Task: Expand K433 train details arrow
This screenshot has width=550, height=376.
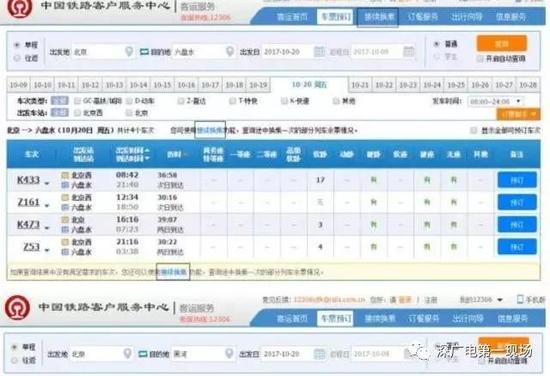Action: pyautogui.click(x=47, y=183)
